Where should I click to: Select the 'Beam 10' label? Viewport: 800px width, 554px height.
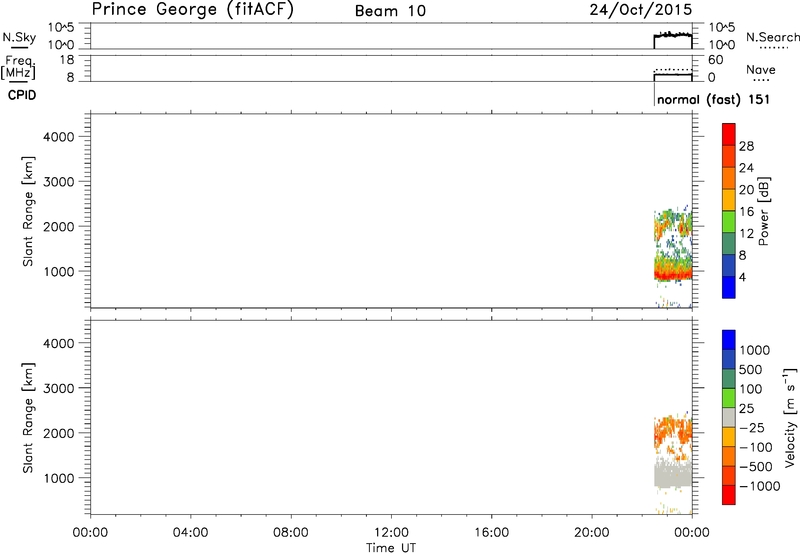(390, 11)
